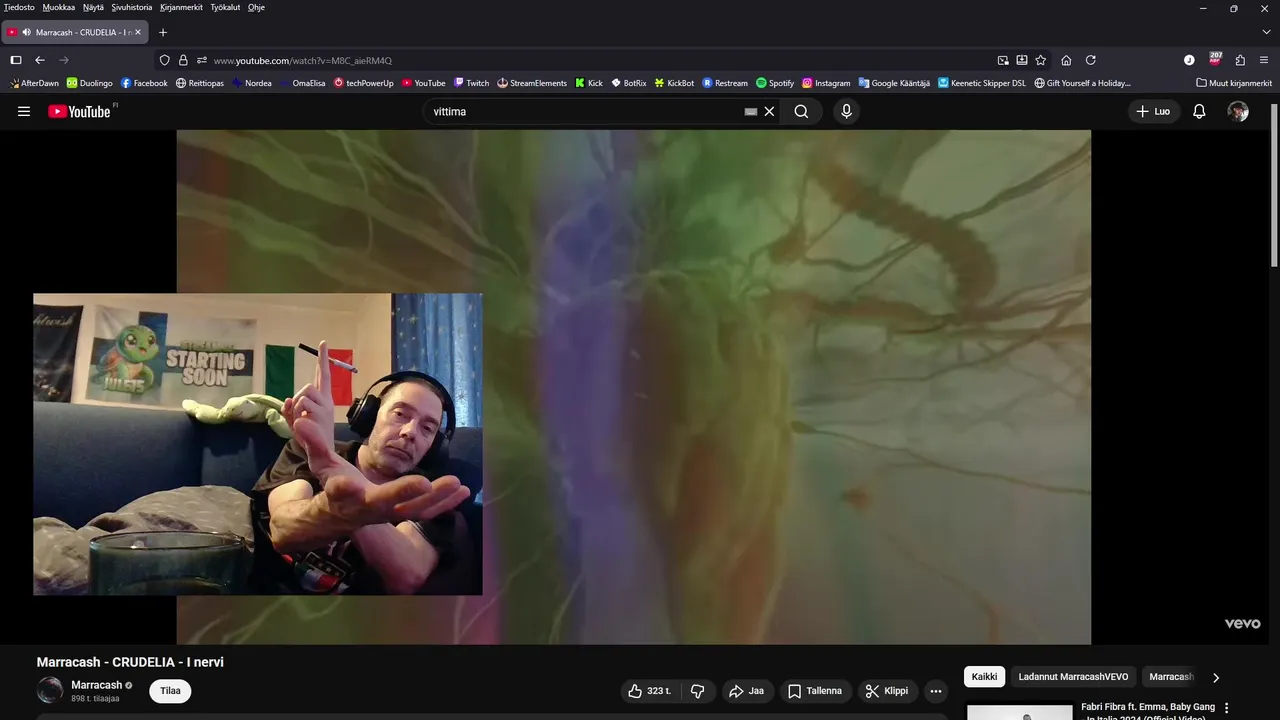Open the AfterDawn bookmark

tap(34, 83)
